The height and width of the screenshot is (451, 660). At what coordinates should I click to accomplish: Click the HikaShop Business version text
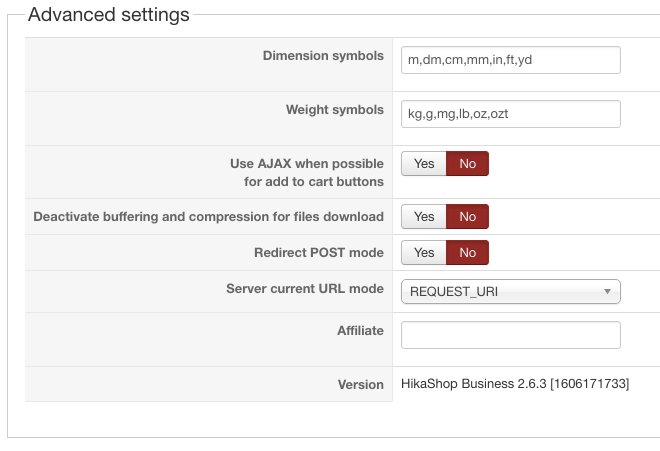(x=514, y=384)
